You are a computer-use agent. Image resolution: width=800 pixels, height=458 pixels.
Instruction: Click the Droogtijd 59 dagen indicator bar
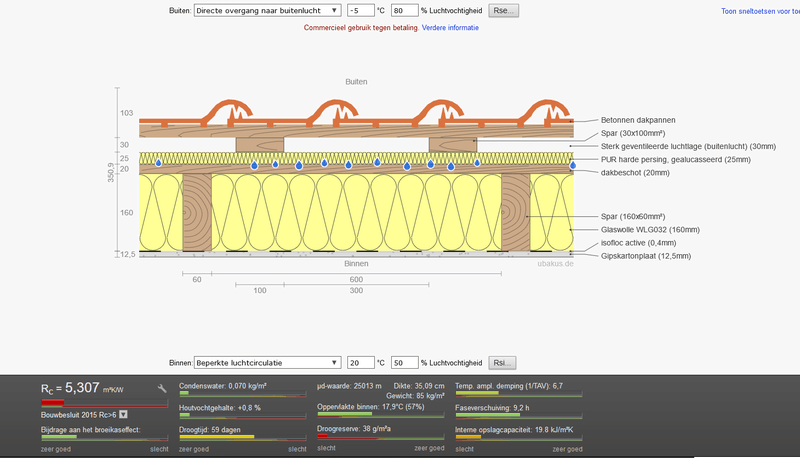point(242,437)
